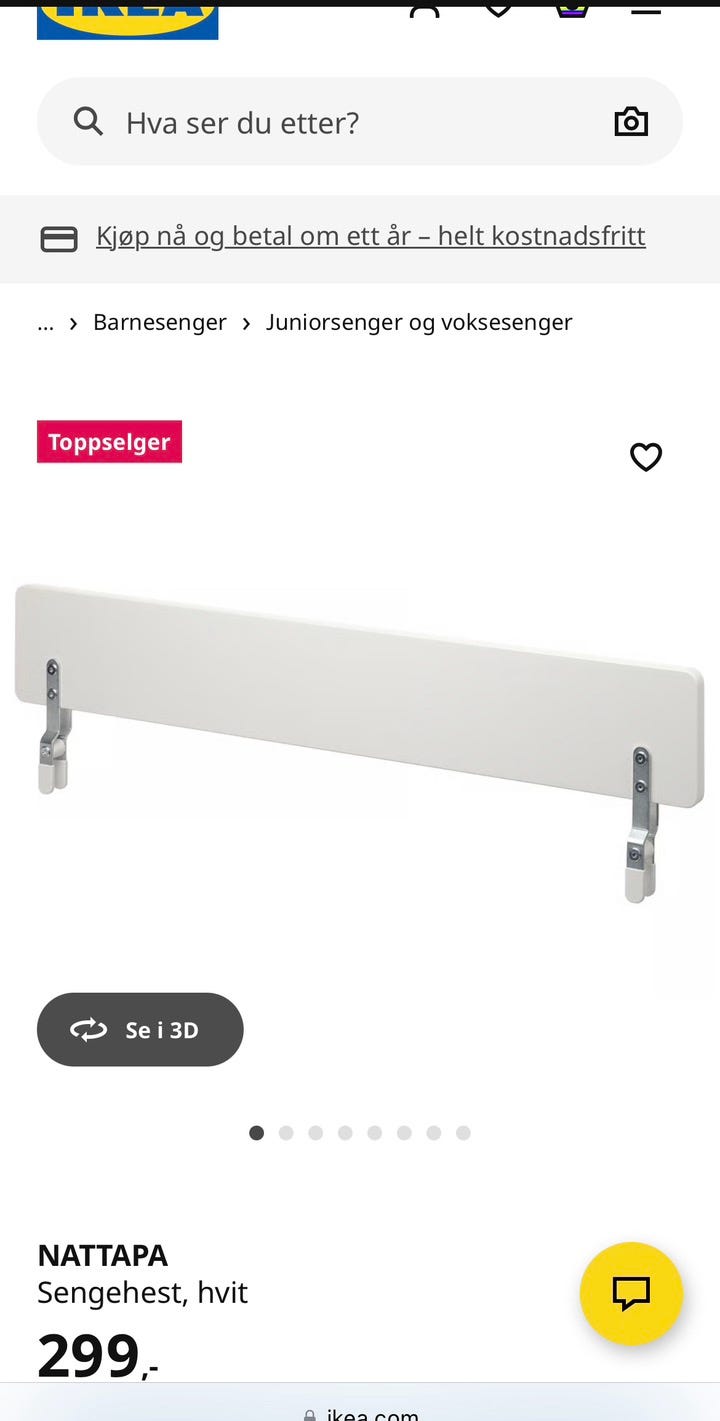Click the Toppselger badge
Screen dimensions: 720x1421
[110, 442]
